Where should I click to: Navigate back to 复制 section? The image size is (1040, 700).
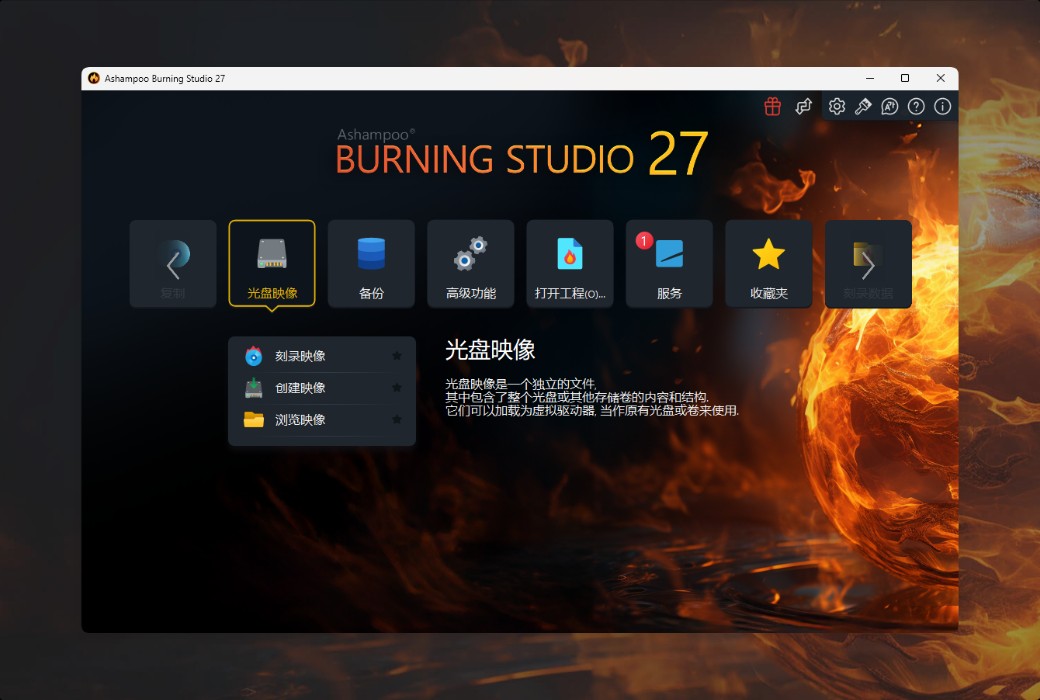coord(172,263)
